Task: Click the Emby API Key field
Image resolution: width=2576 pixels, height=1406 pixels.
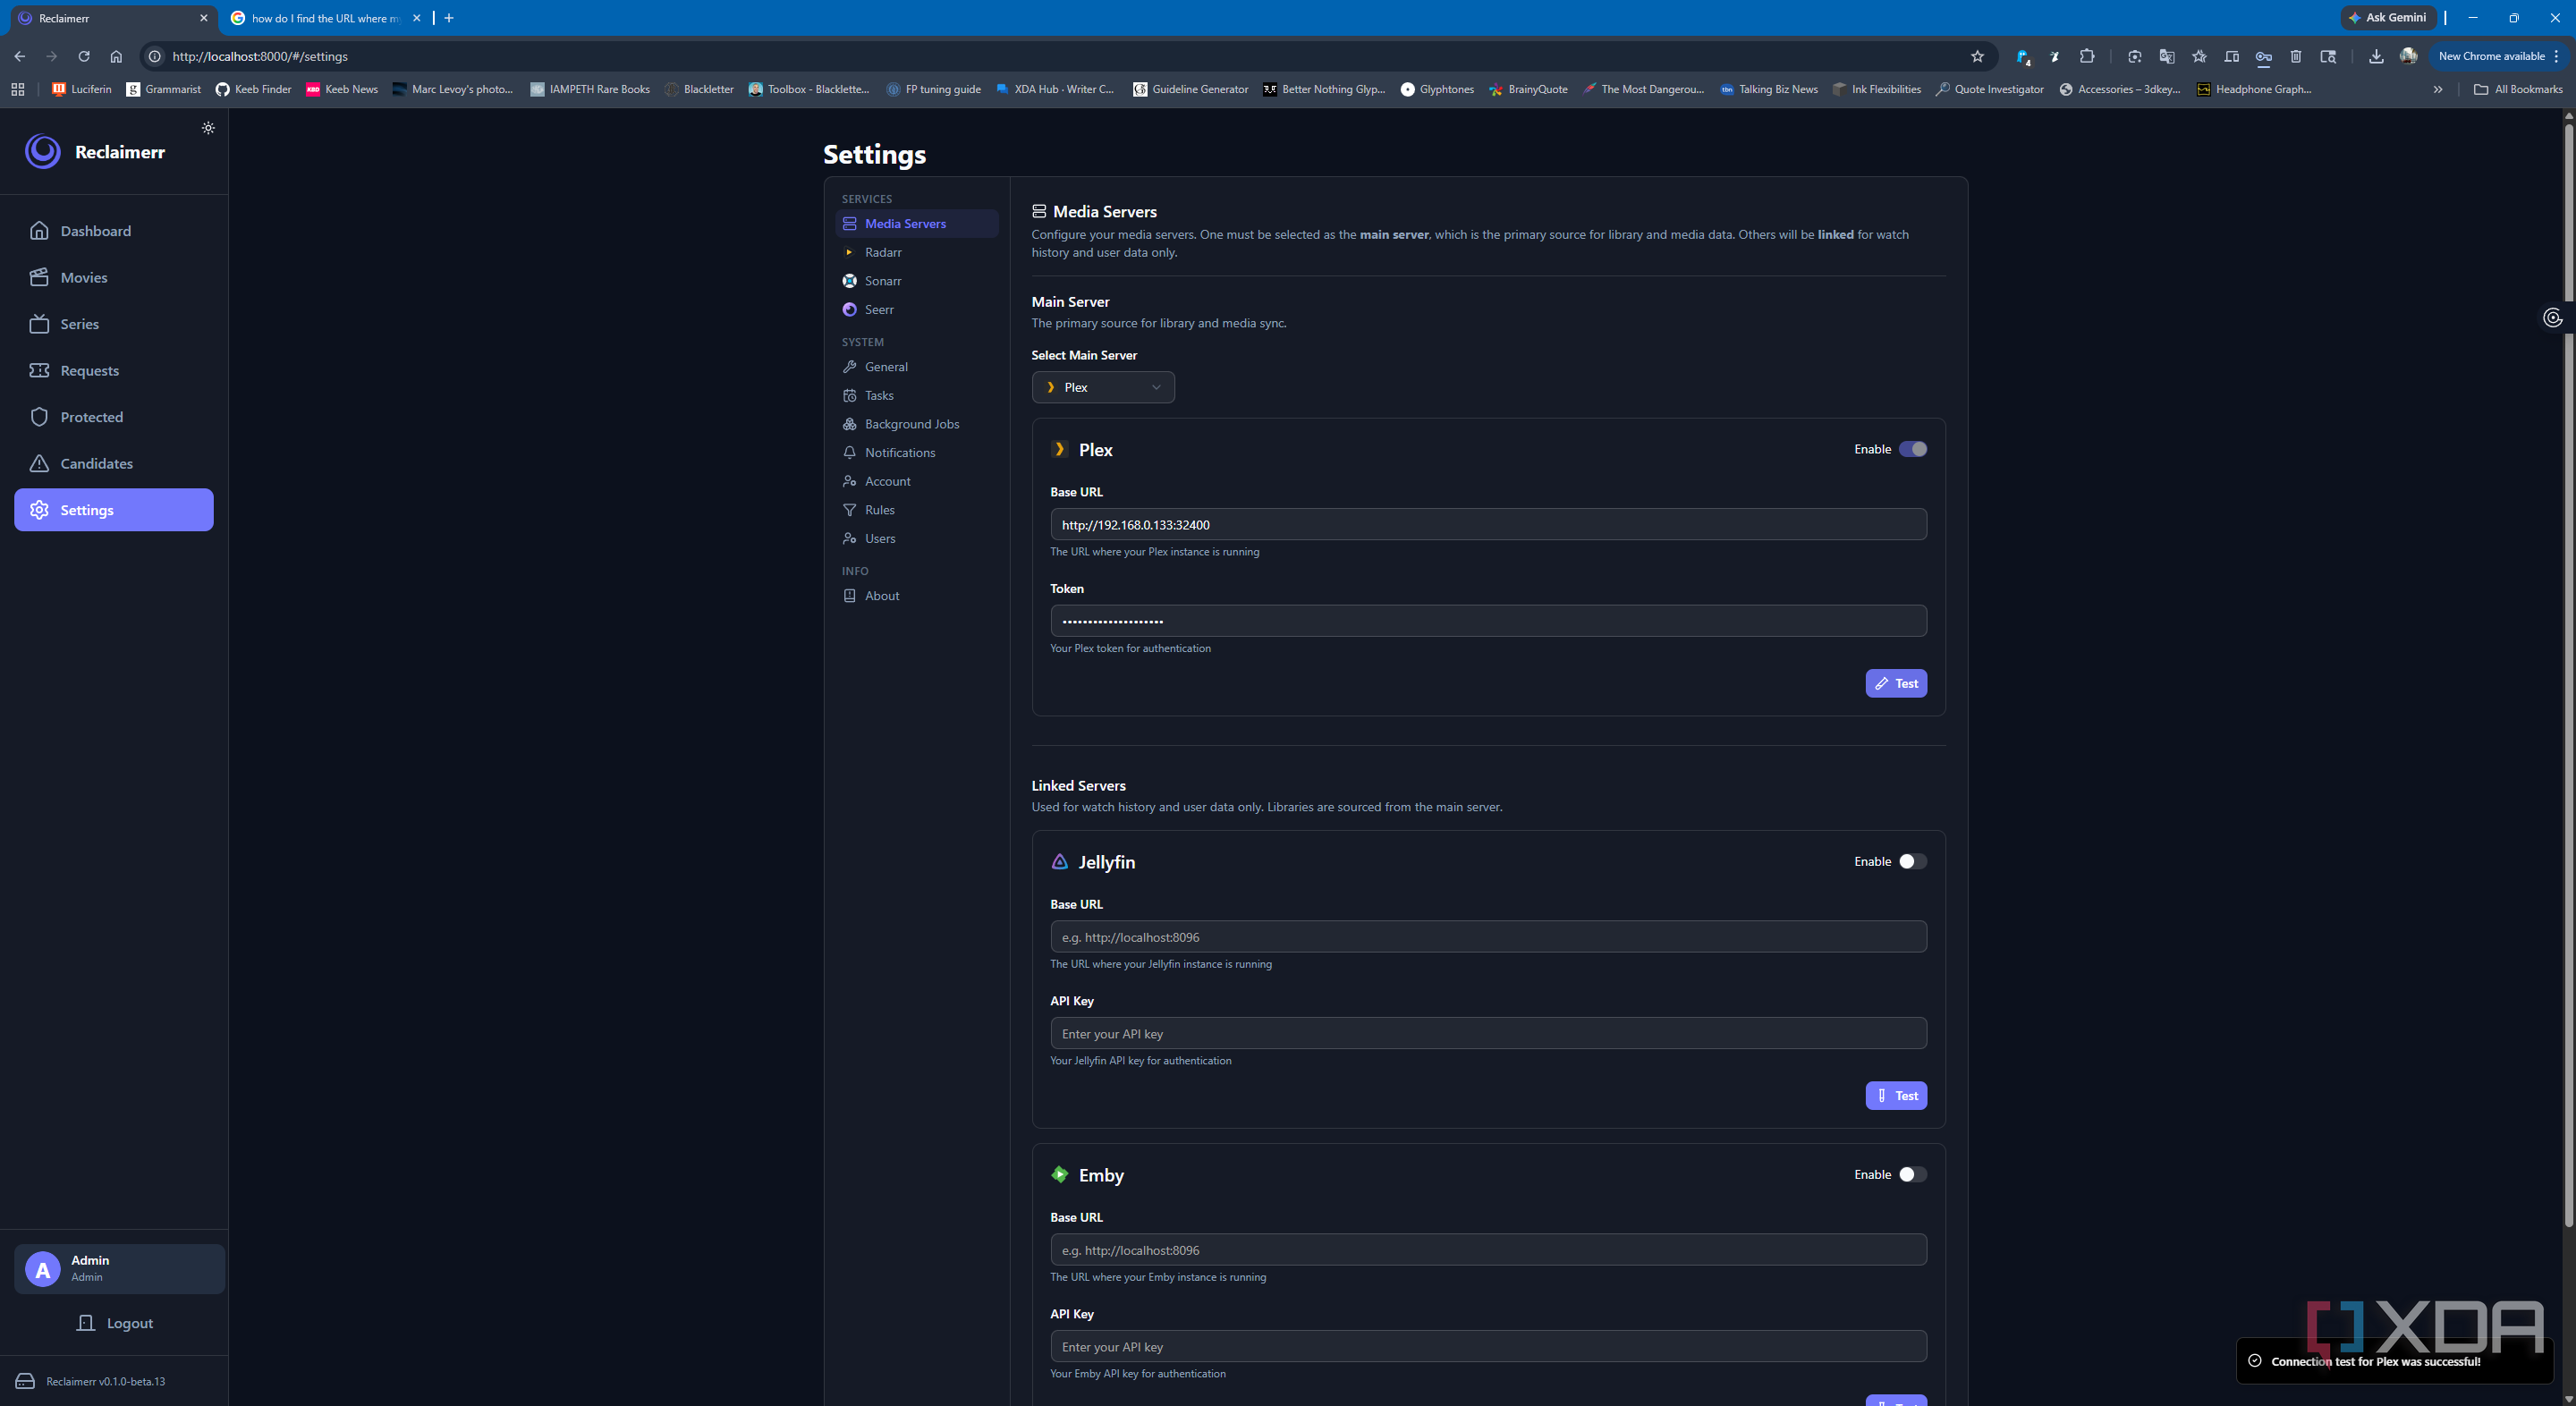Action: tap(1488, 1346)
